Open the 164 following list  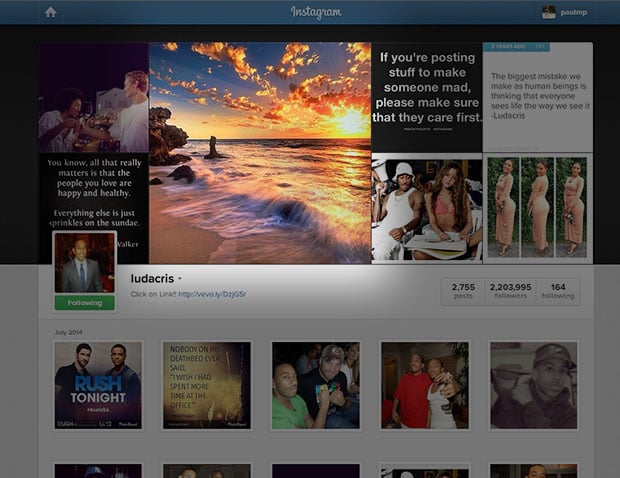click(558, 291)
